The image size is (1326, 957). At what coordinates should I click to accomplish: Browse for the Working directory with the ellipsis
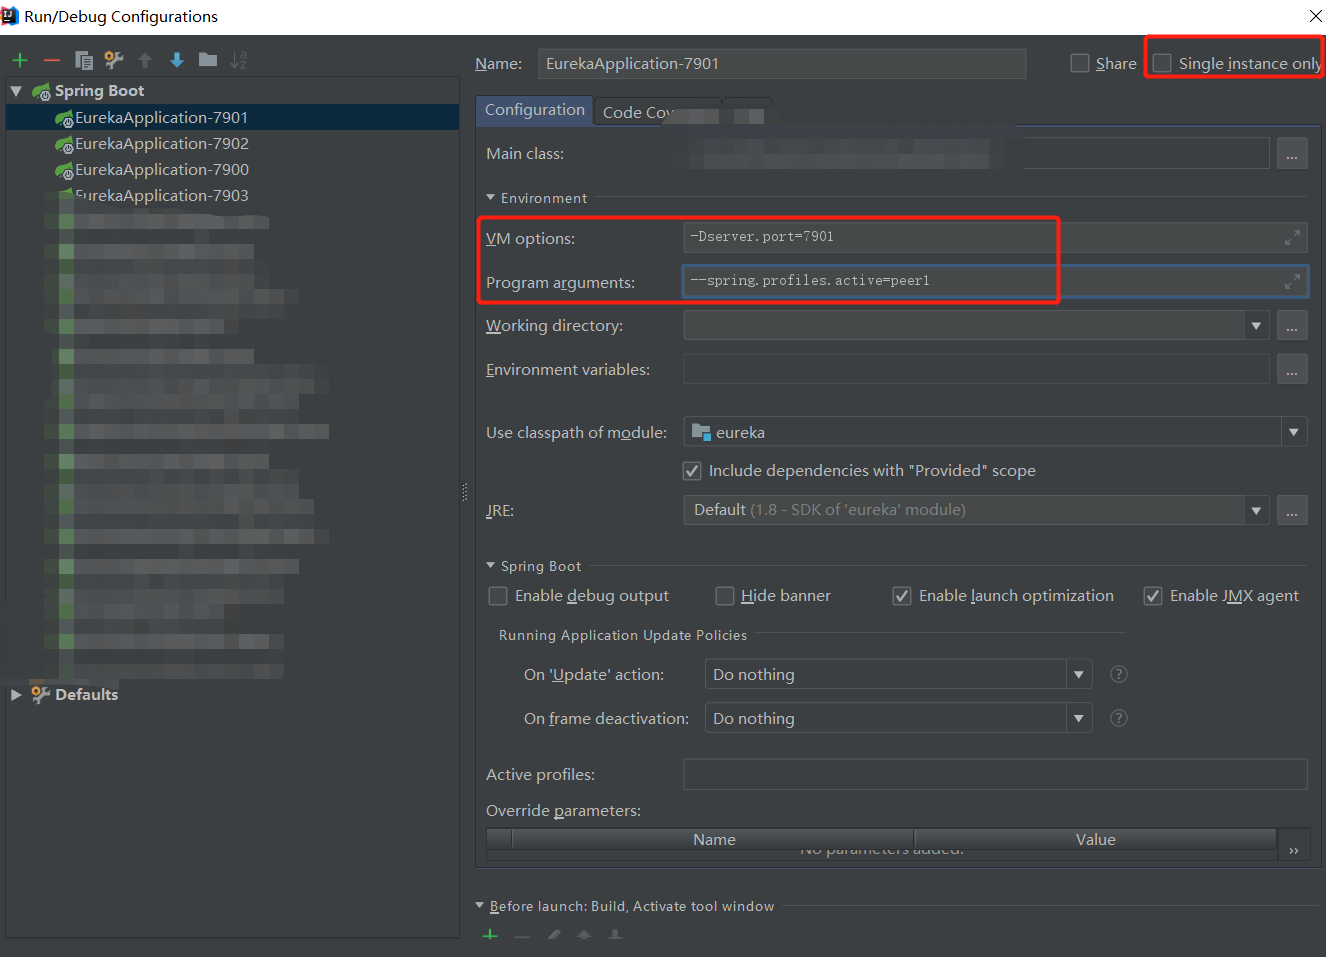click(x=1292, y=326)
